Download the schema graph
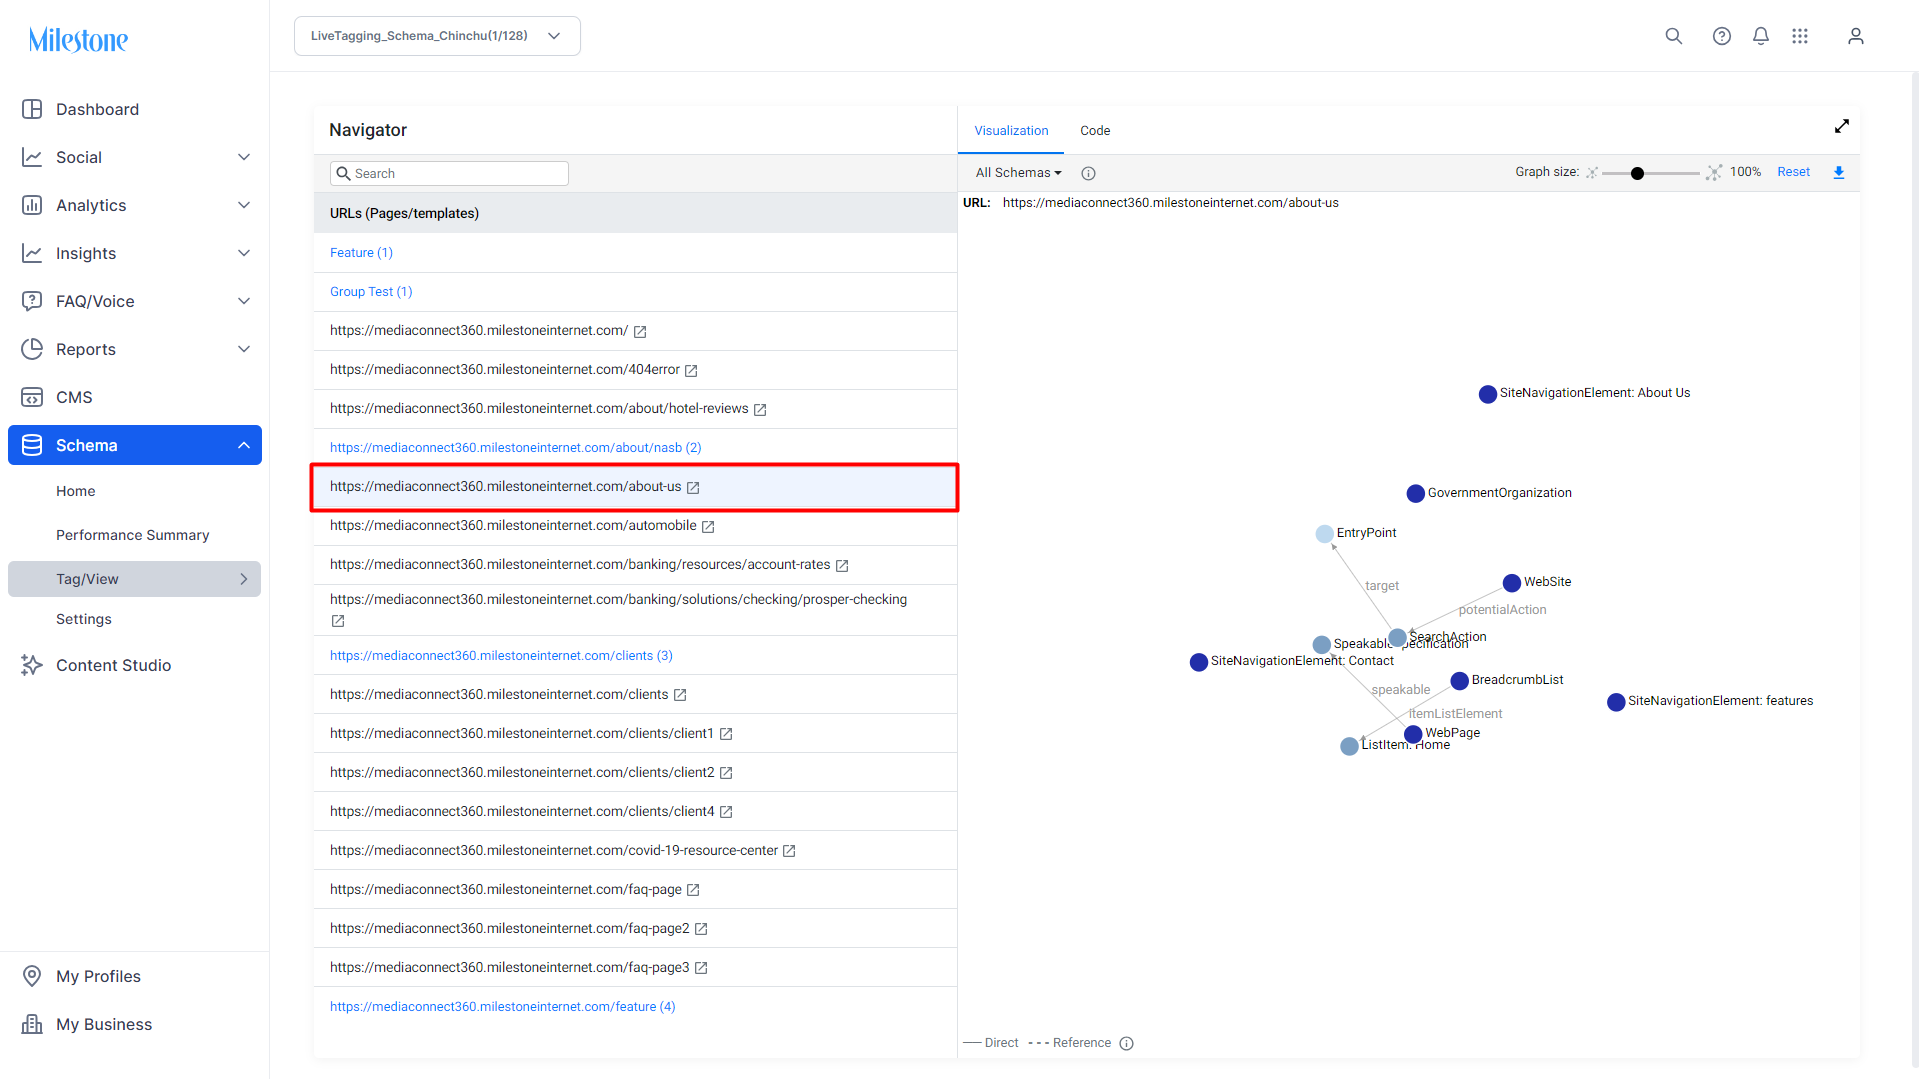 click(1839, 172)
